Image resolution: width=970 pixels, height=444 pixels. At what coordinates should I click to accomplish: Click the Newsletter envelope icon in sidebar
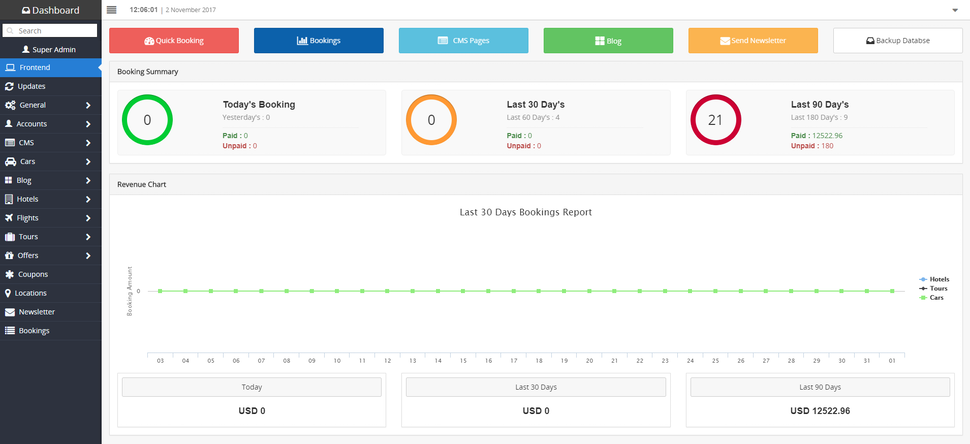pos(10,312)
